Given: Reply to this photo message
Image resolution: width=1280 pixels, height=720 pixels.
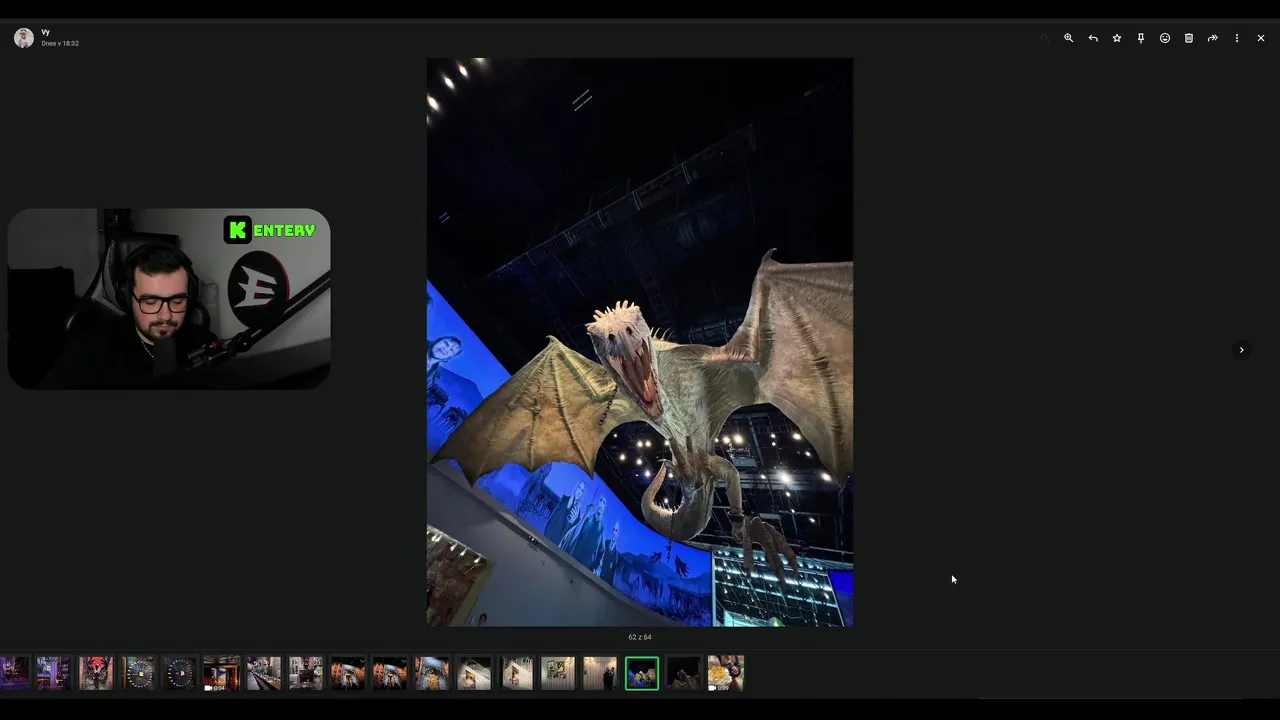Looking at the screenshot, I should (1093, 38).
